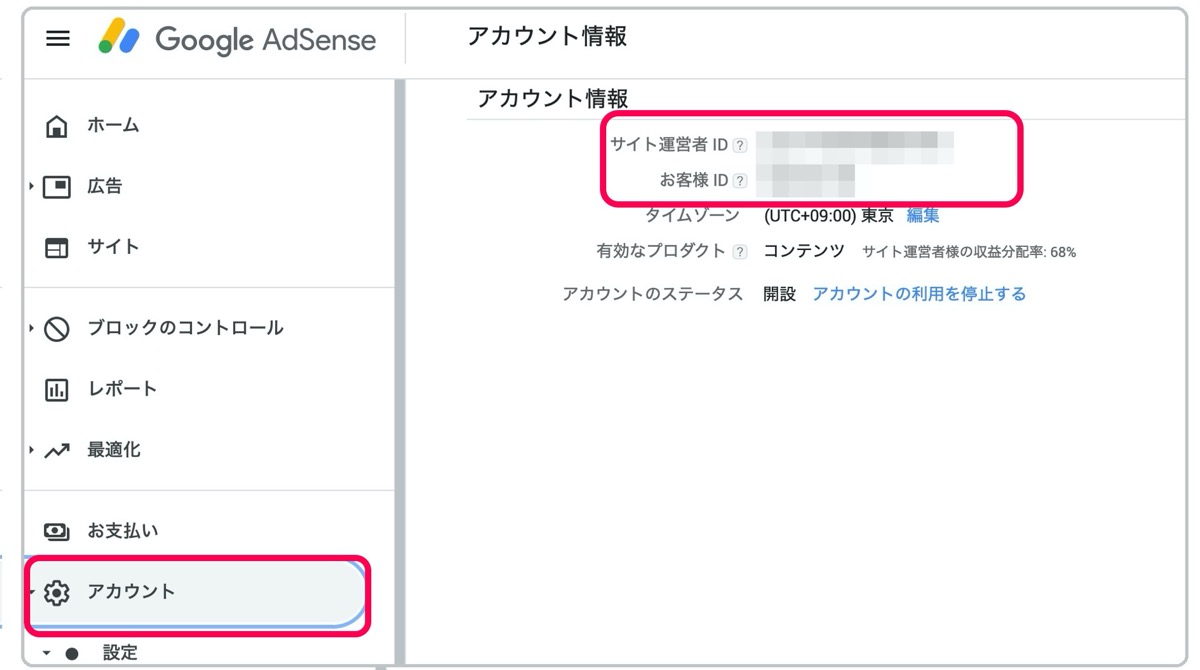Click the コンテンツ product text

click(x=804, y=251)
